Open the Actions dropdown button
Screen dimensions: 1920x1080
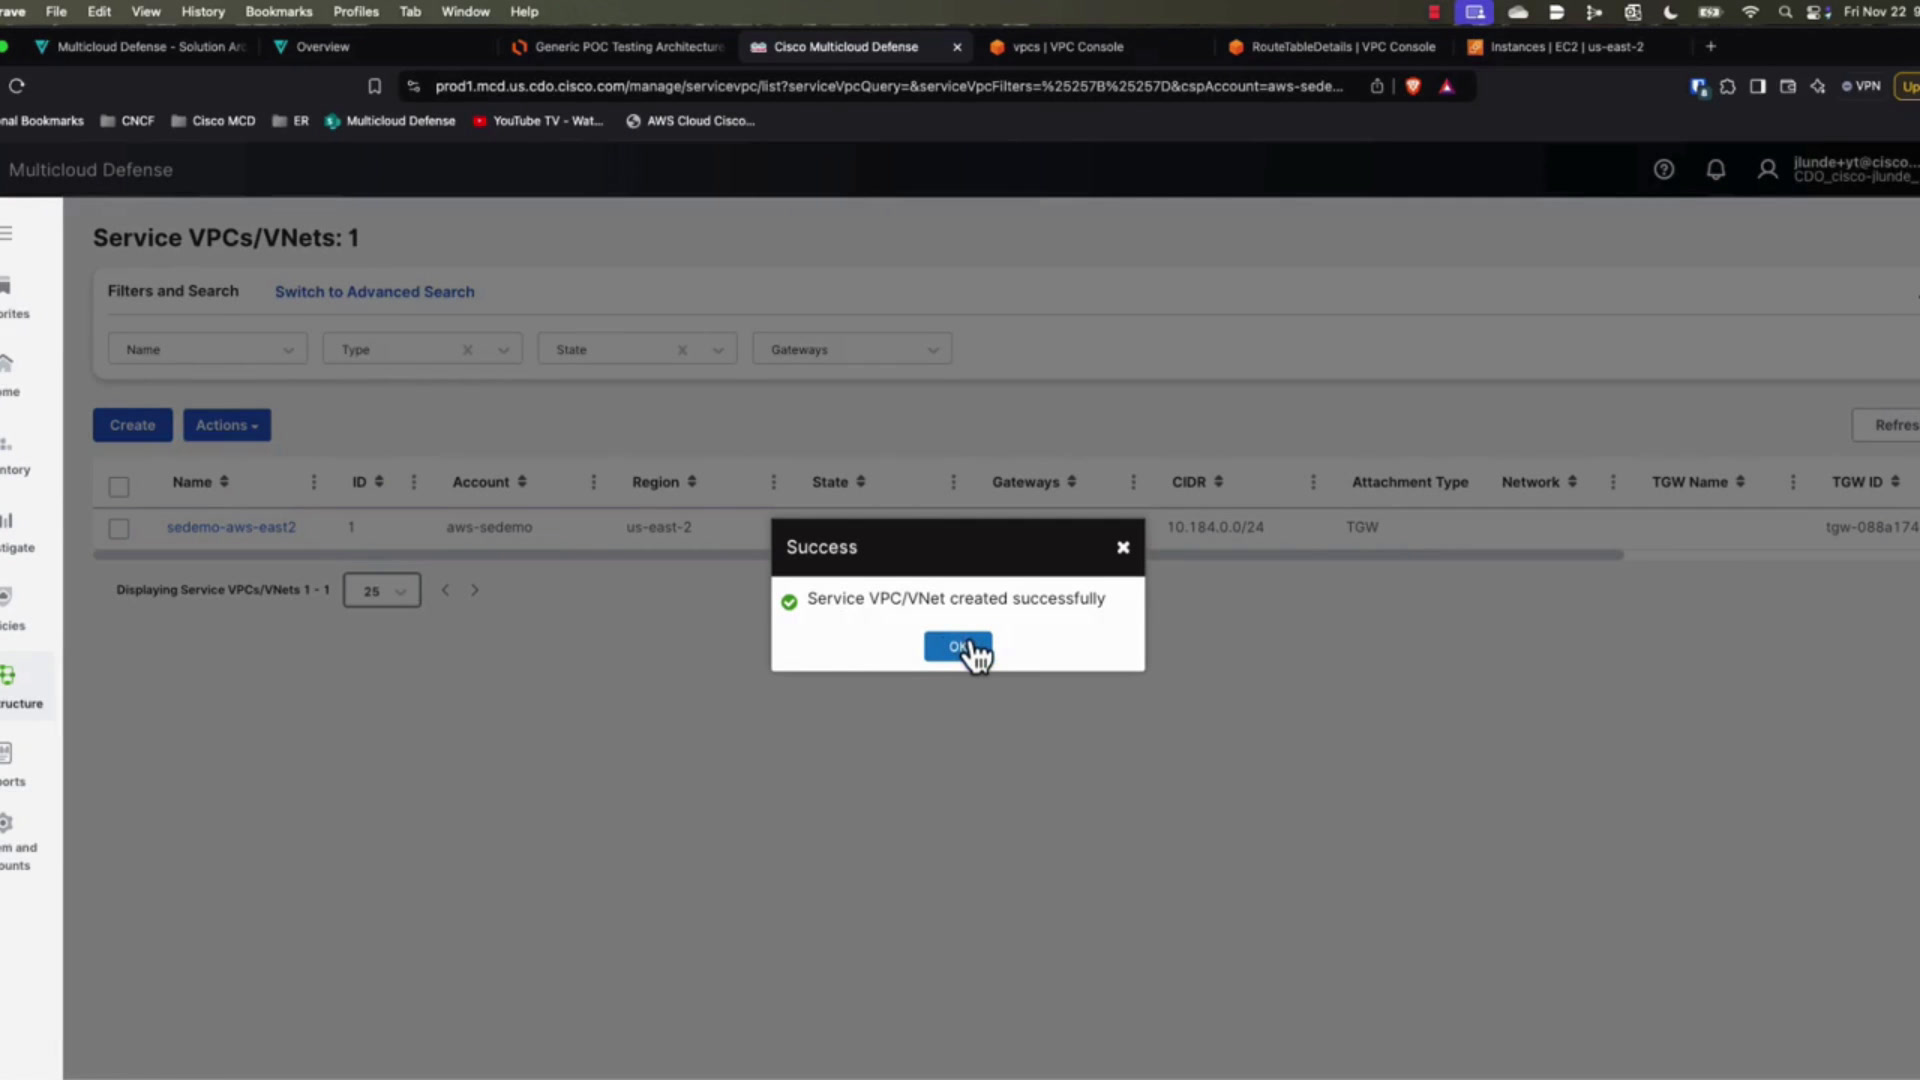227,425
